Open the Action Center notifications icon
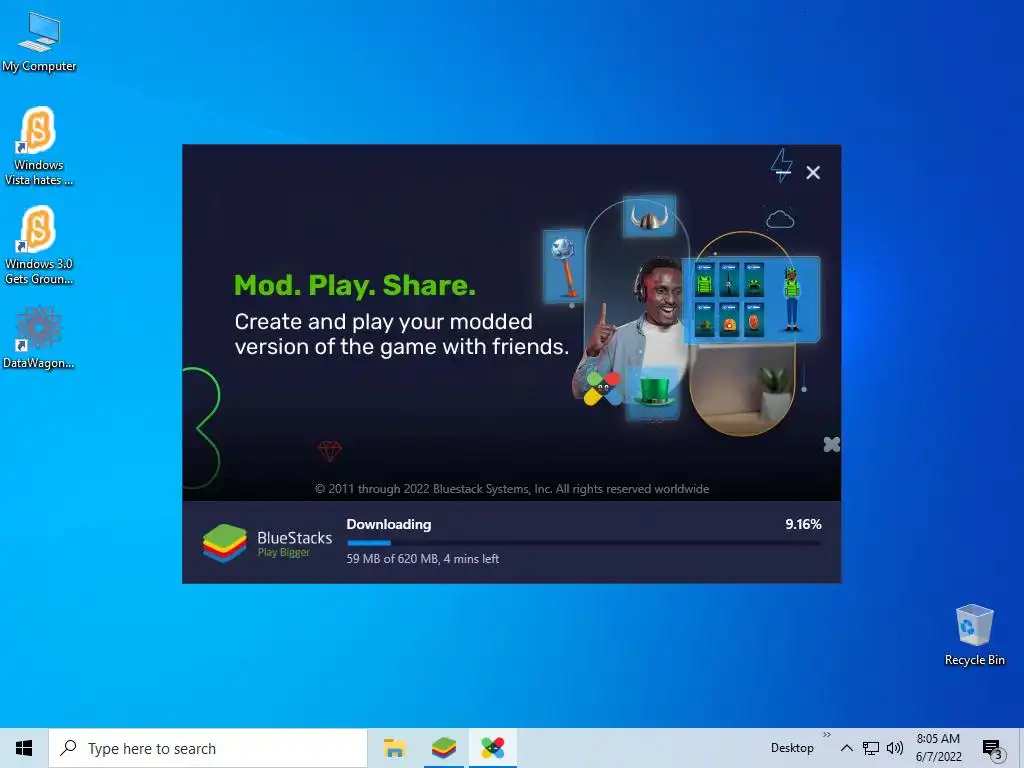The image size is (1024, 768). tap(993, 749)
